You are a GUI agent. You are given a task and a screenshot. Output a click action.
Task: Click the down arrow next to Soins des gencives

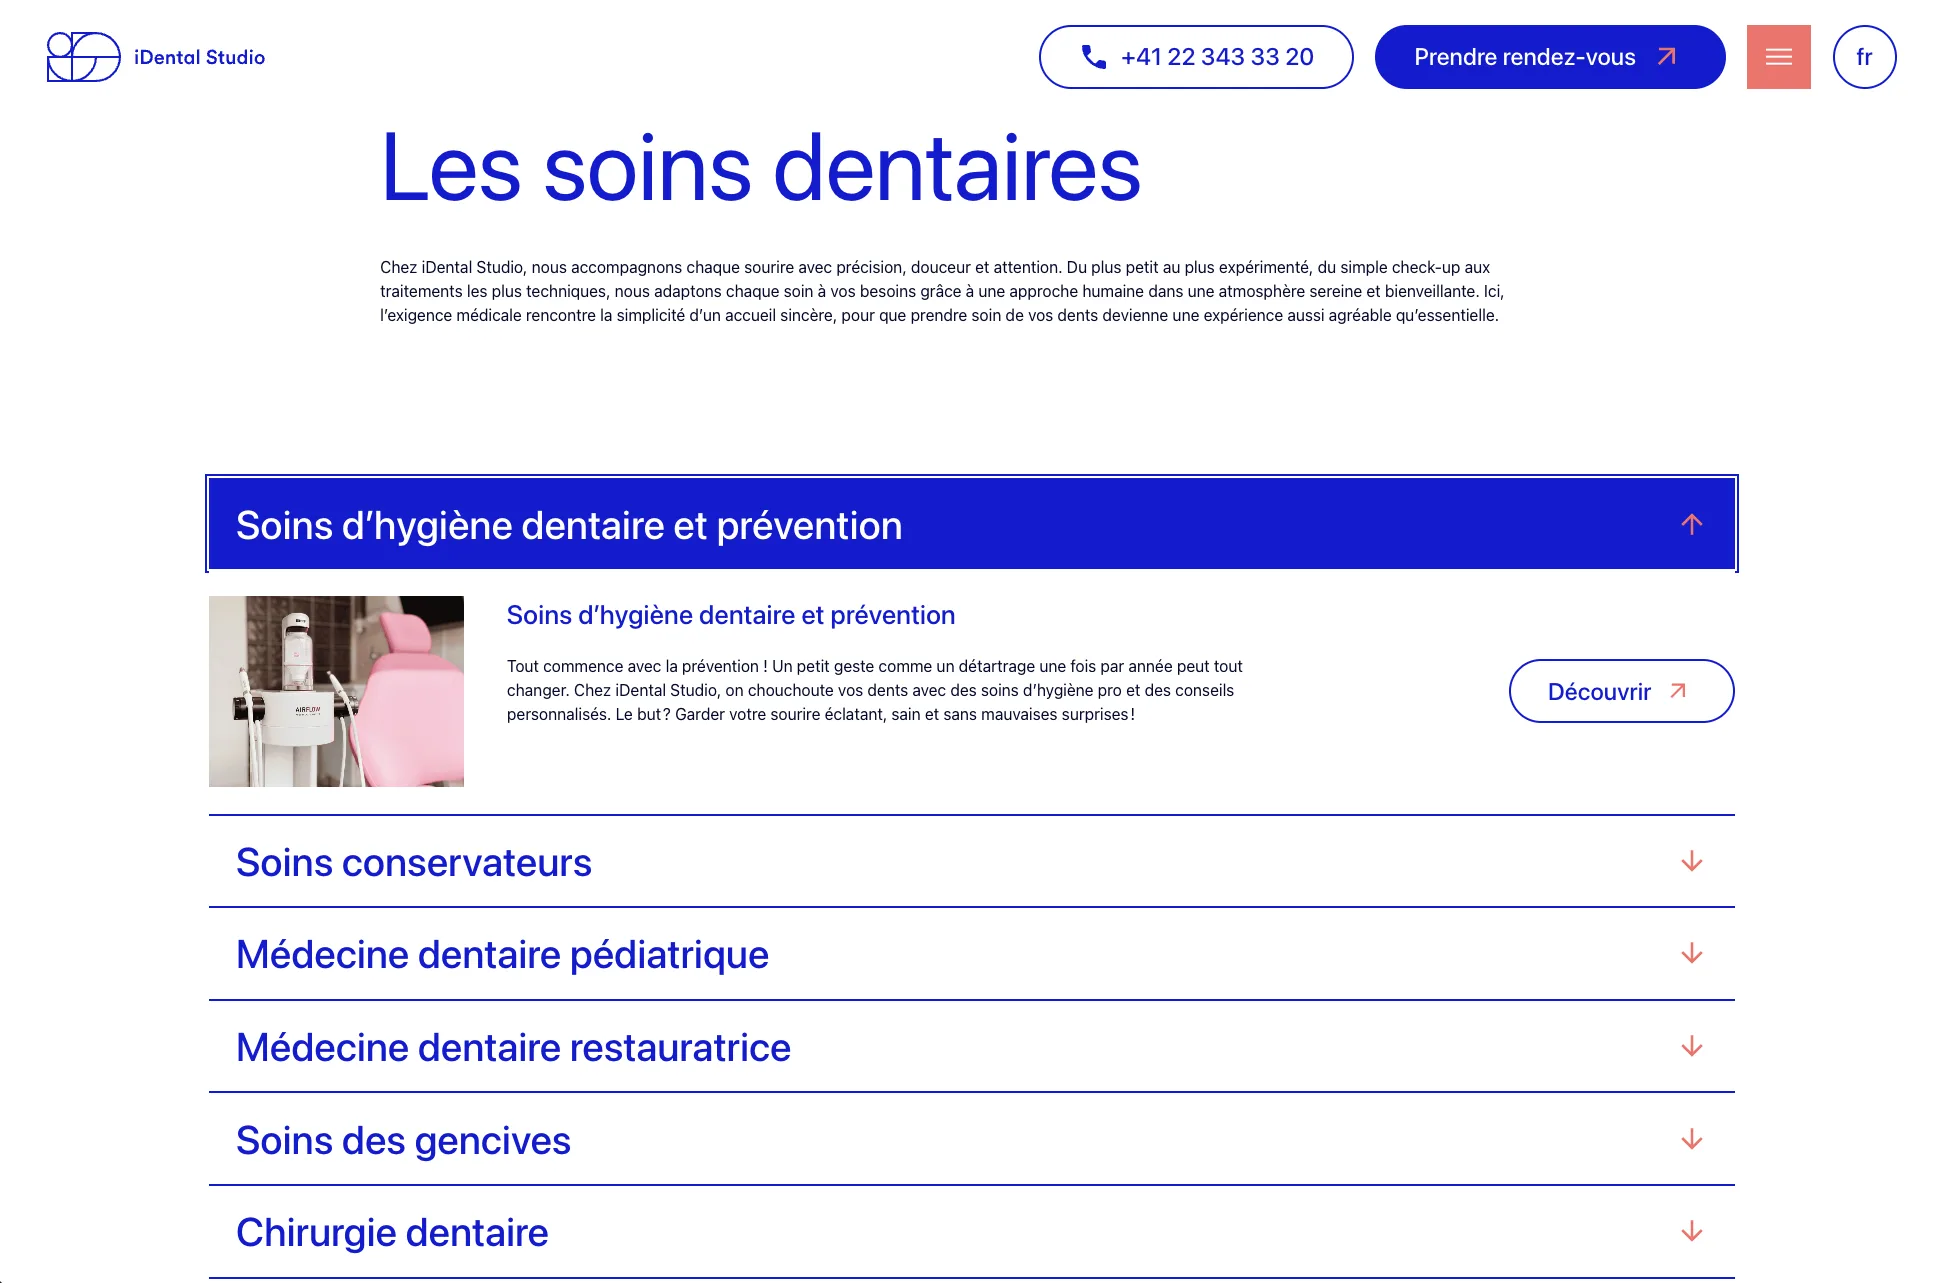click(x=1691, y=1139)
